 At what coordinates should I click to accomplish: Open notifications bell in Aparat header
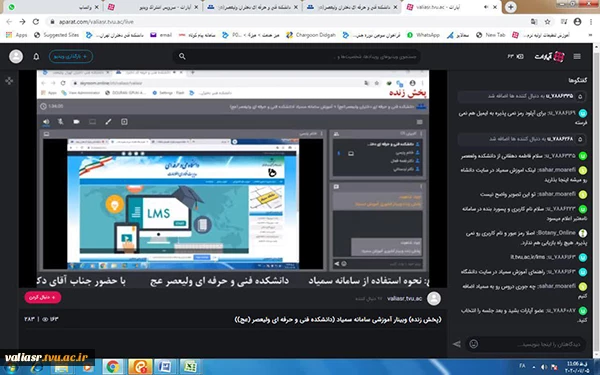click(36, 57)
